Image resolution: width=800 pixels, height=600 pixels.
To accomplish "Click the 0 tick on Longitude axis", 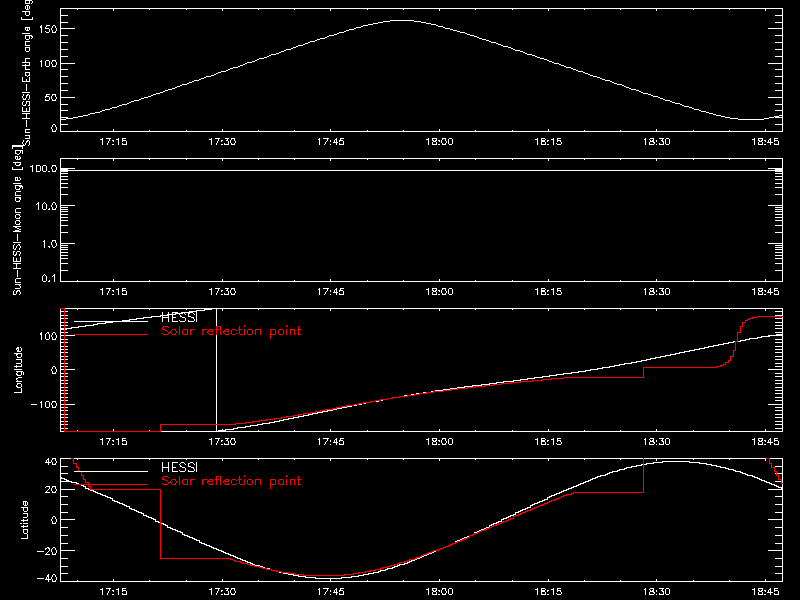I will tap(54, 370).
